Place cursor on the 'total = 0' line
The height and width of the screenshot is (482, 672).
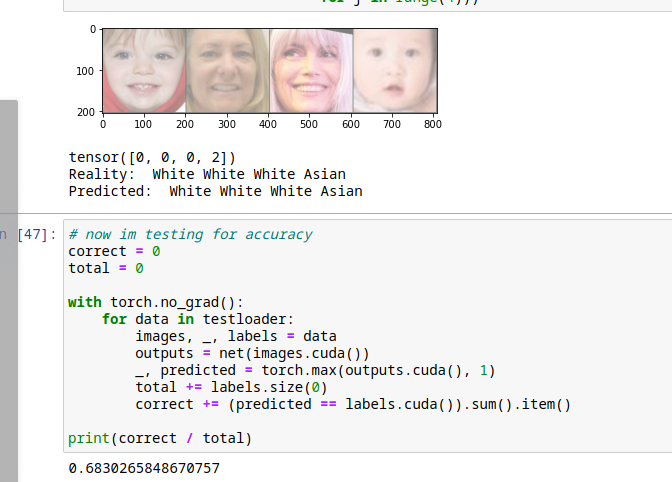(x=106, y=268)
